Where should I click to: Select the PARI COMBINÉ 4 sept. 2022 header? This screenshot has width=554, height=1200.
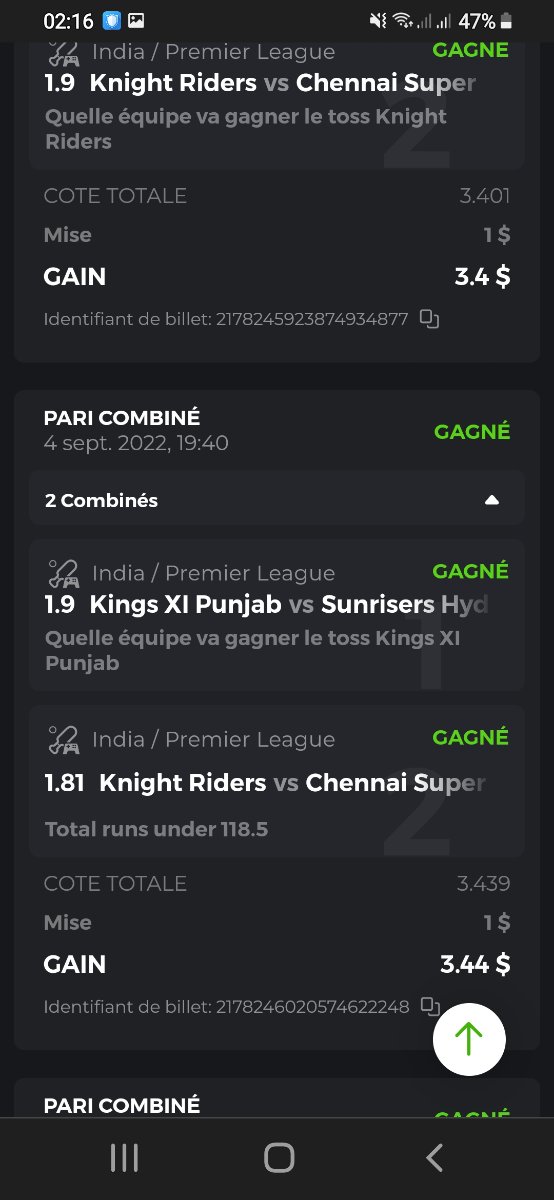(136, 430)
